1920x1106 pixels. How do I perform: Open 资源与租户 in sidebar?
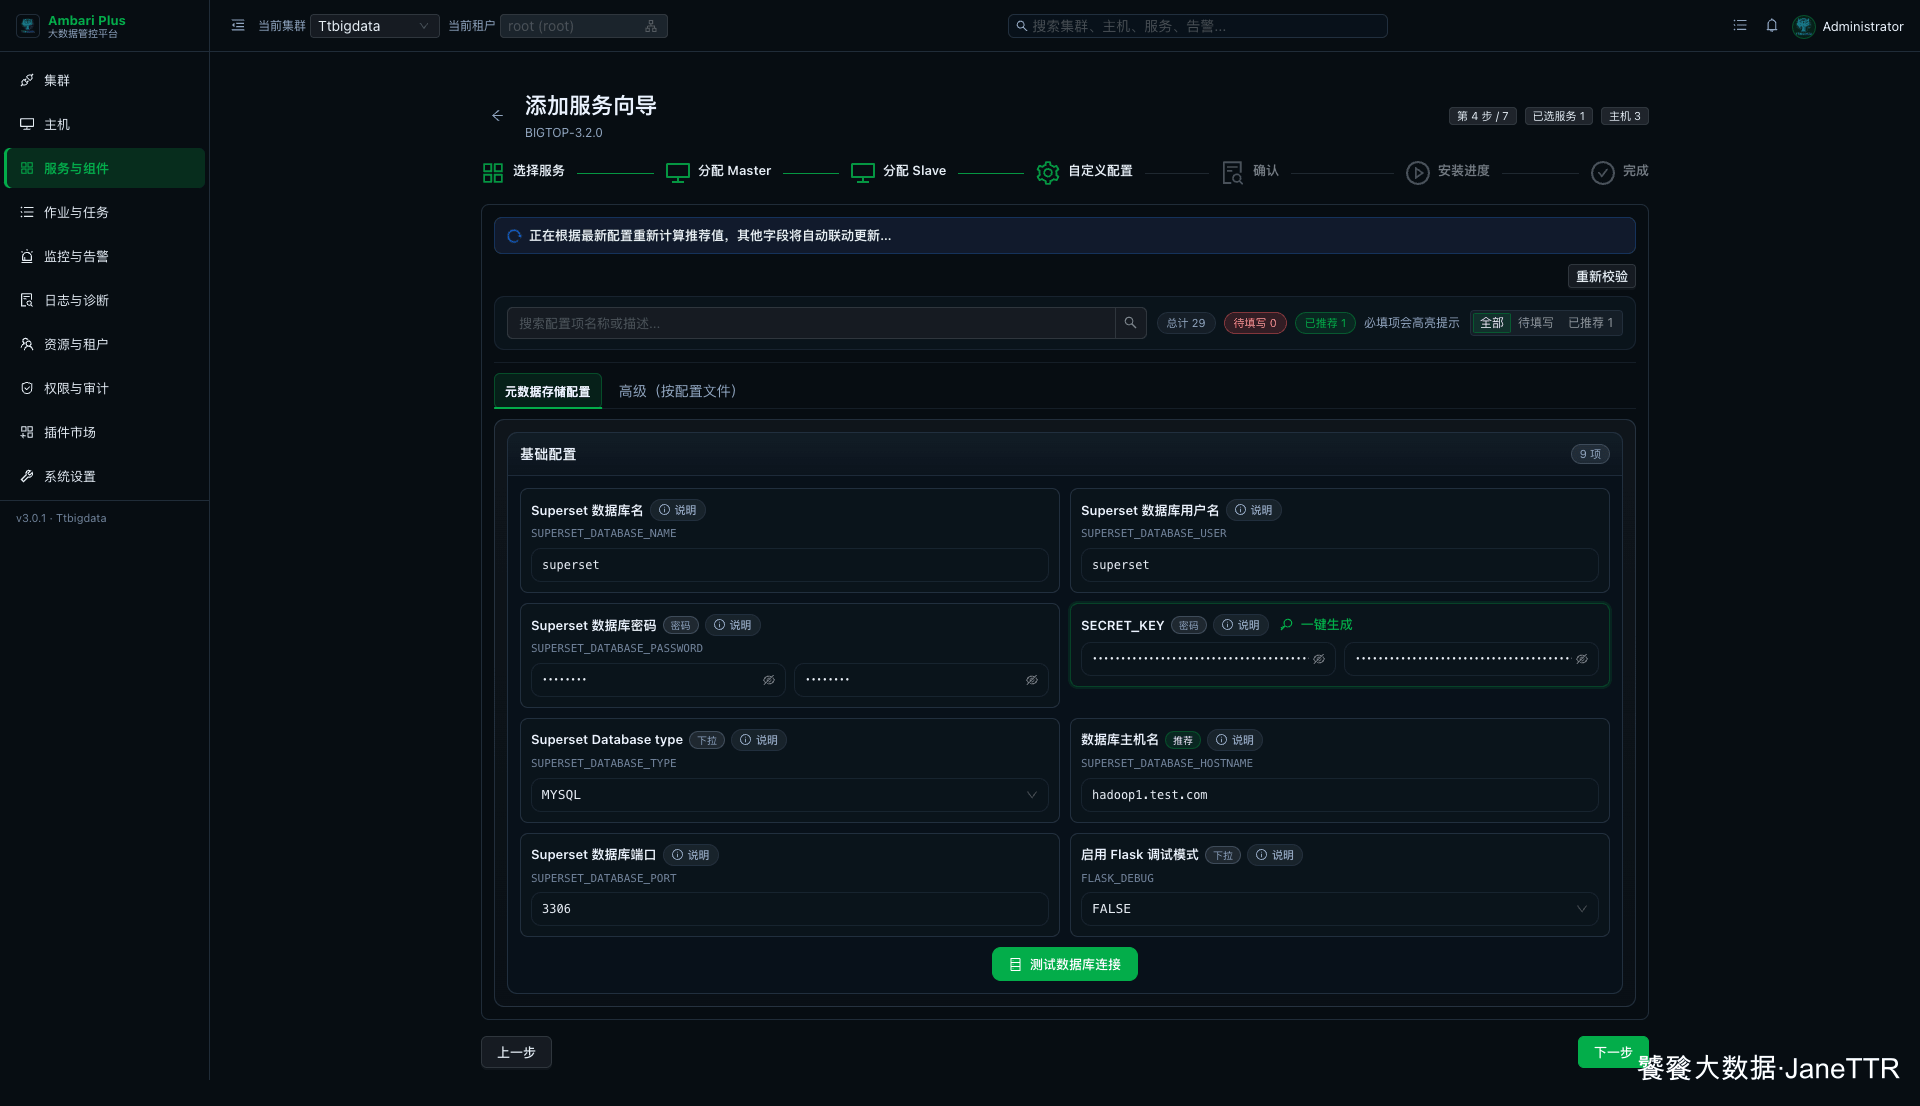pyautogui.click(x=105, y=344)
